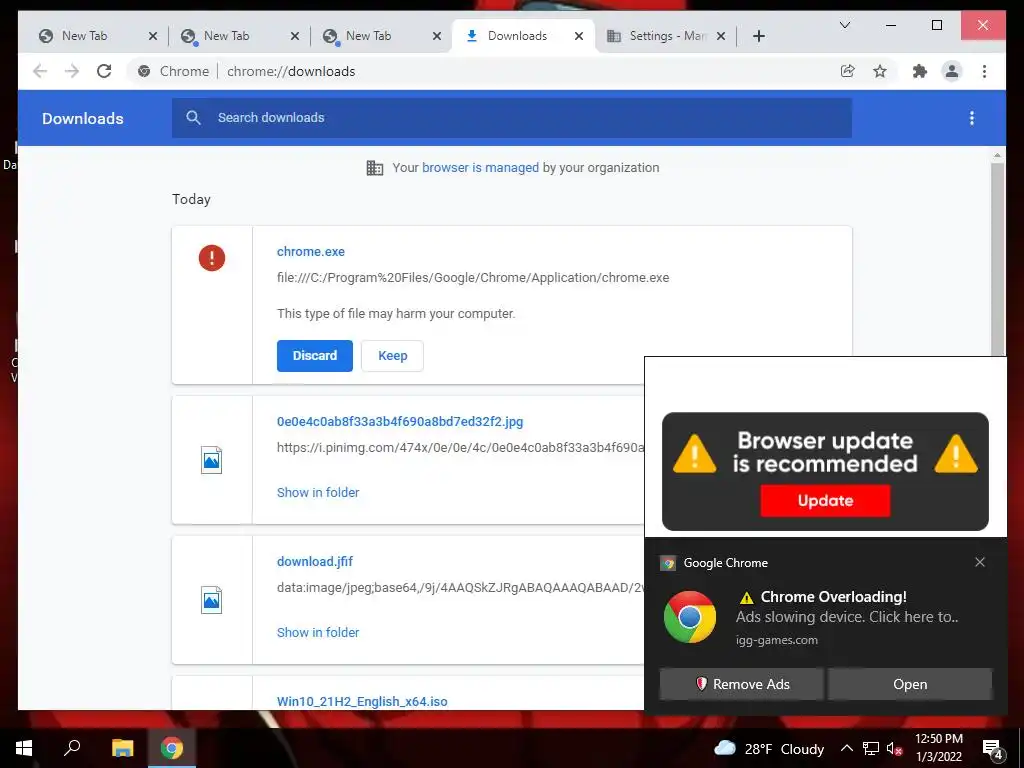This screenshot has width=1024, height=768.
Task: Dismiss the Google Chrome notification
Action: [980, 562]
